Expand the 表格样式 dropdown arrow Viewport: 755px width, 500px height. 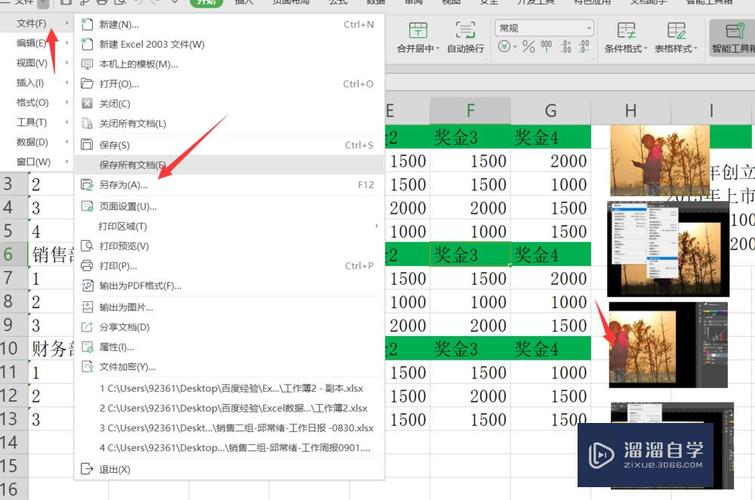pos(695,49)
